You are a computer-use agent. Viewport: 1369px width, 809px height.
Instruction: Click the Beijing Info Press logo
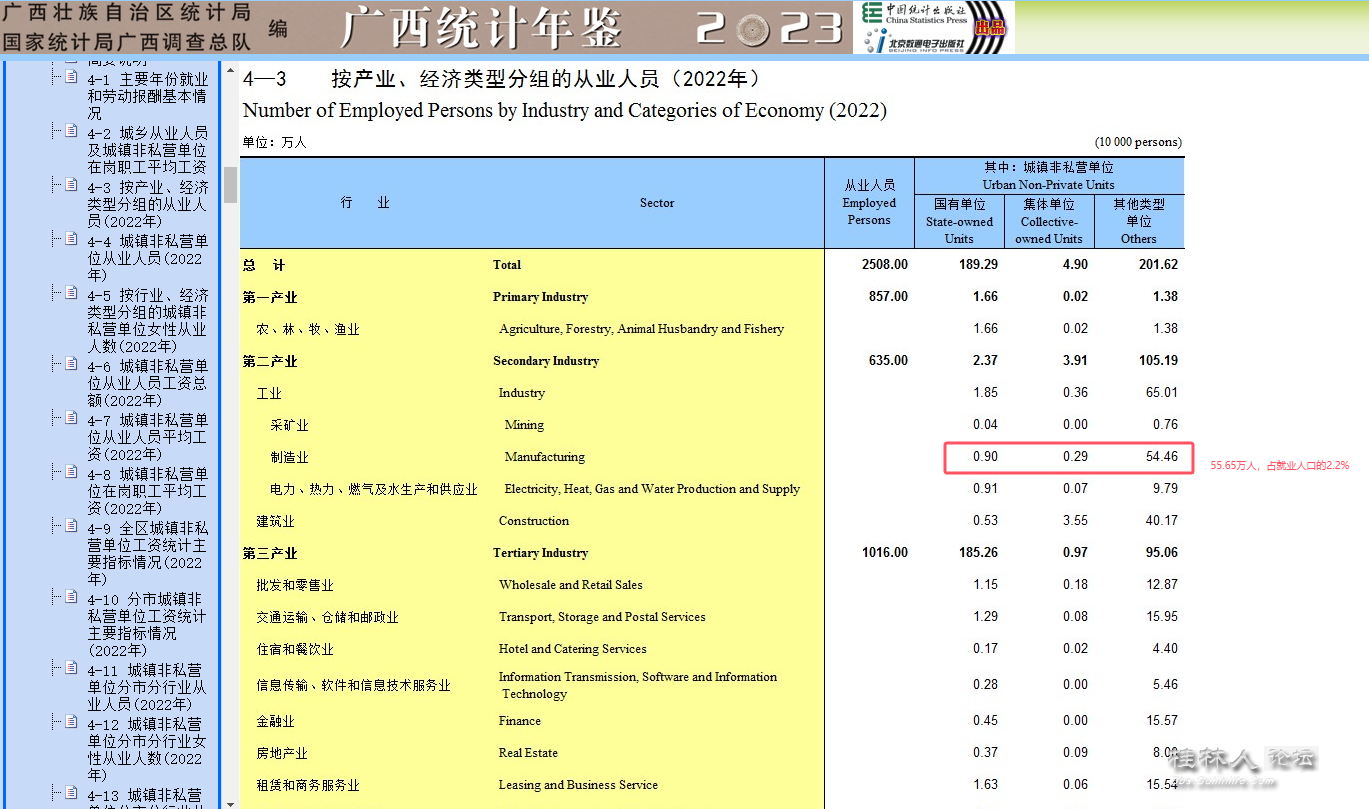[916, 41]
